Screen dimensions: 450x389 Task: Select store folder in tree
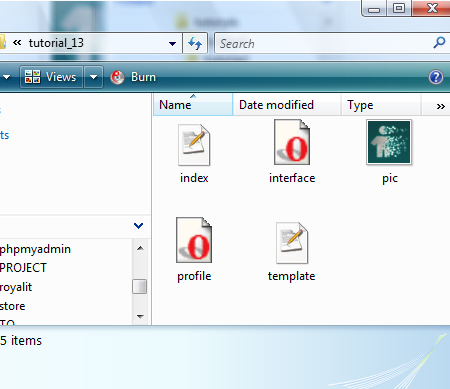(x=13, y=306)
